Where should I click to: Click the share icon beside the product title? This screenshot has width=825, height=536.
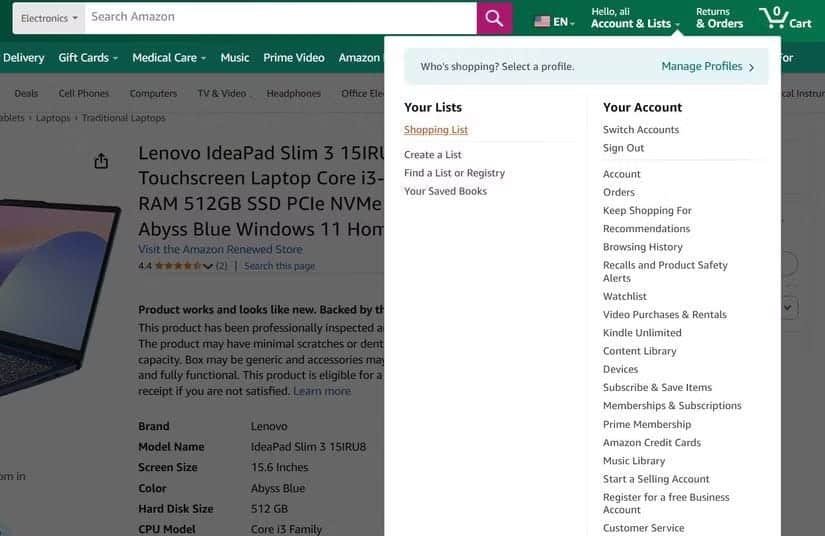pyautogui.click(x=101, y=161)
